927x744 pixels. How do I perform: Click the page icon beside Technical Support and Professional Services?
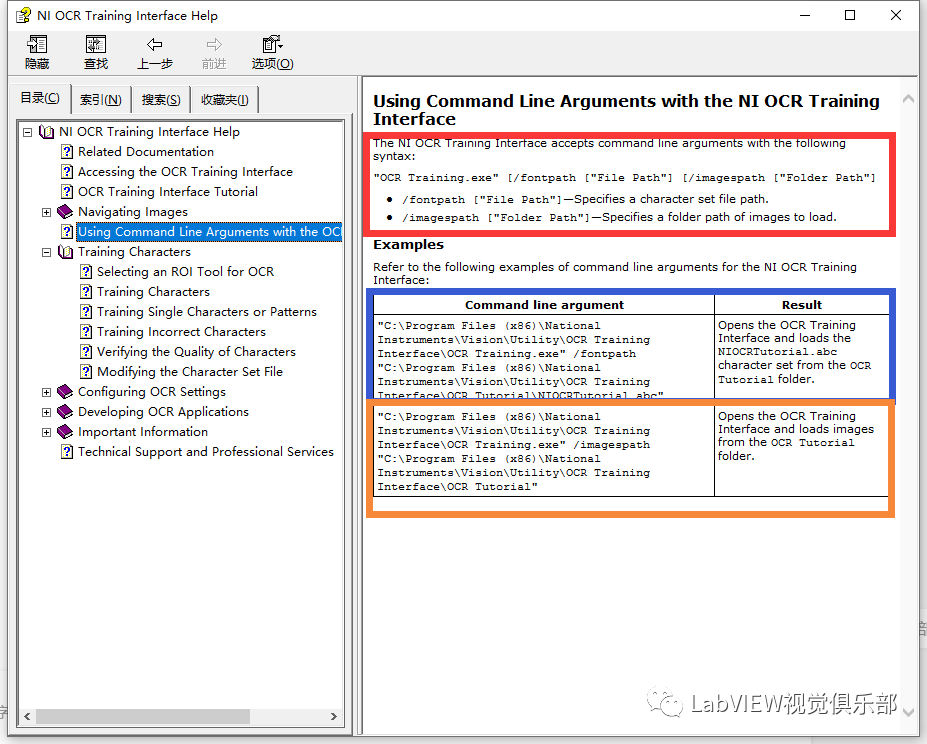[67, 452]
